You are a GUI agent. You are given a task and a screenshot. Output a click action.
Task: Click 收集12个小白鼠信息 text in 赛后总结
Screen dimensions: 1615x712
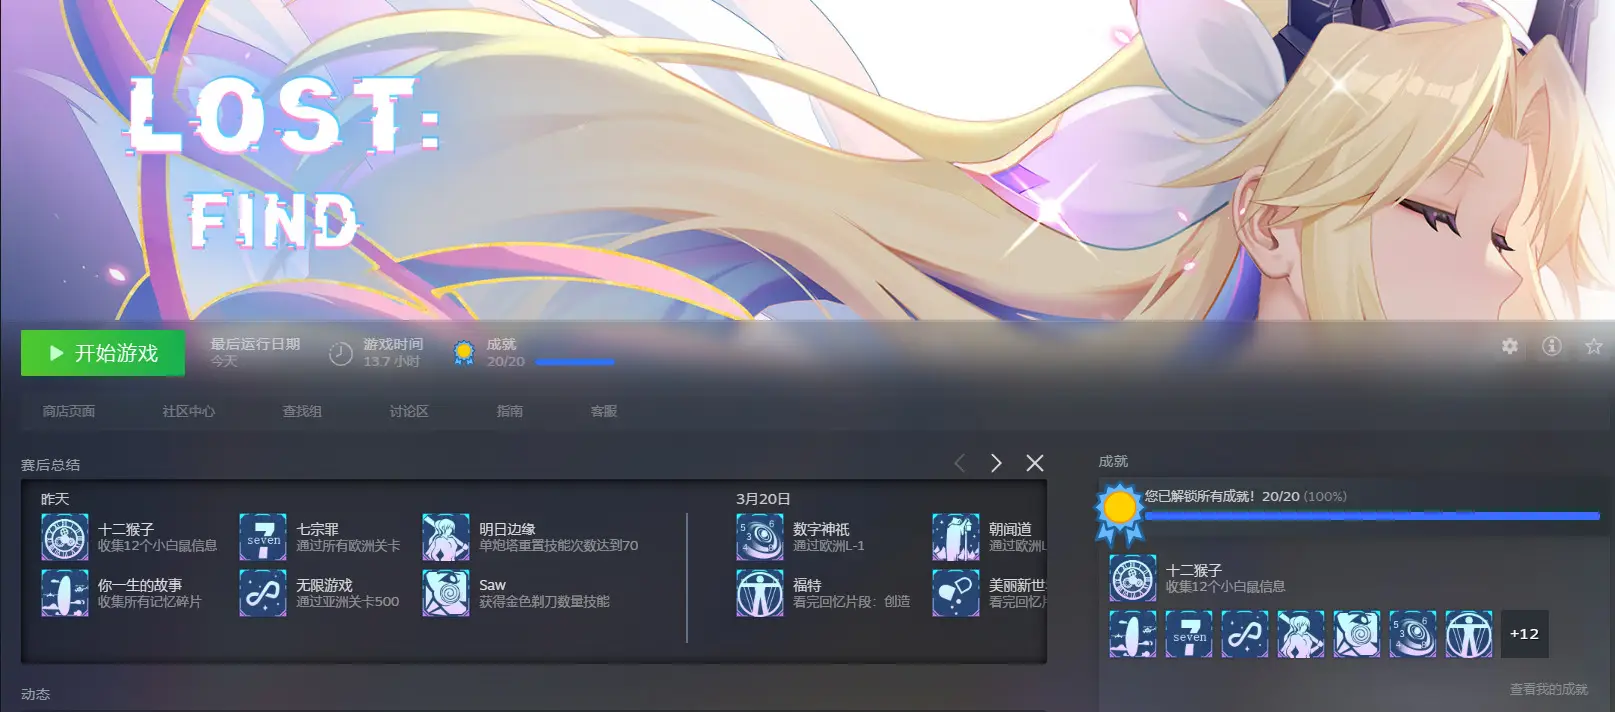pyautogui.click(x=158, y=546)
